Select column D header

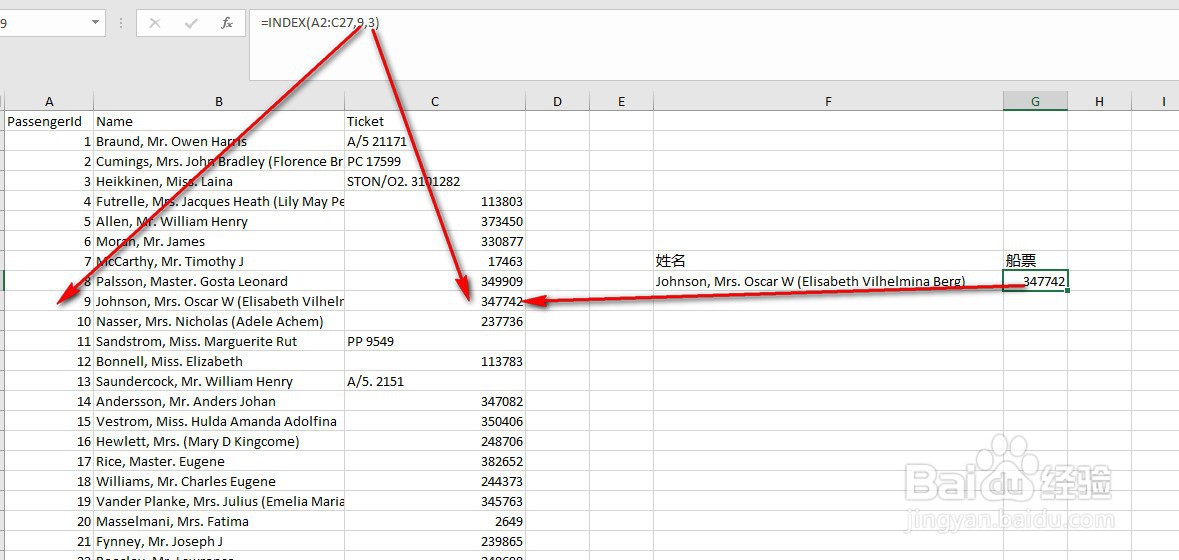(x=557, y=101)
